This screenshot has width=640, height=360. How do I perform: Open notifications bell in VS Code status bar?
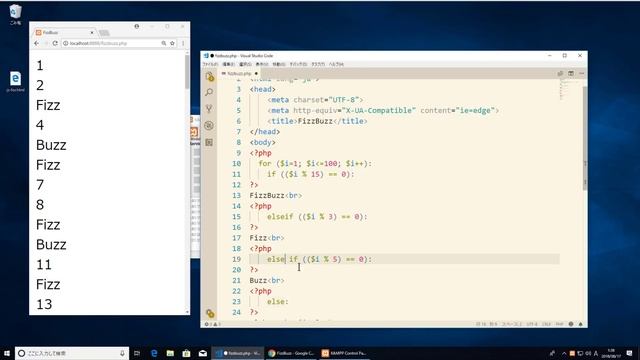coord(580,324)
